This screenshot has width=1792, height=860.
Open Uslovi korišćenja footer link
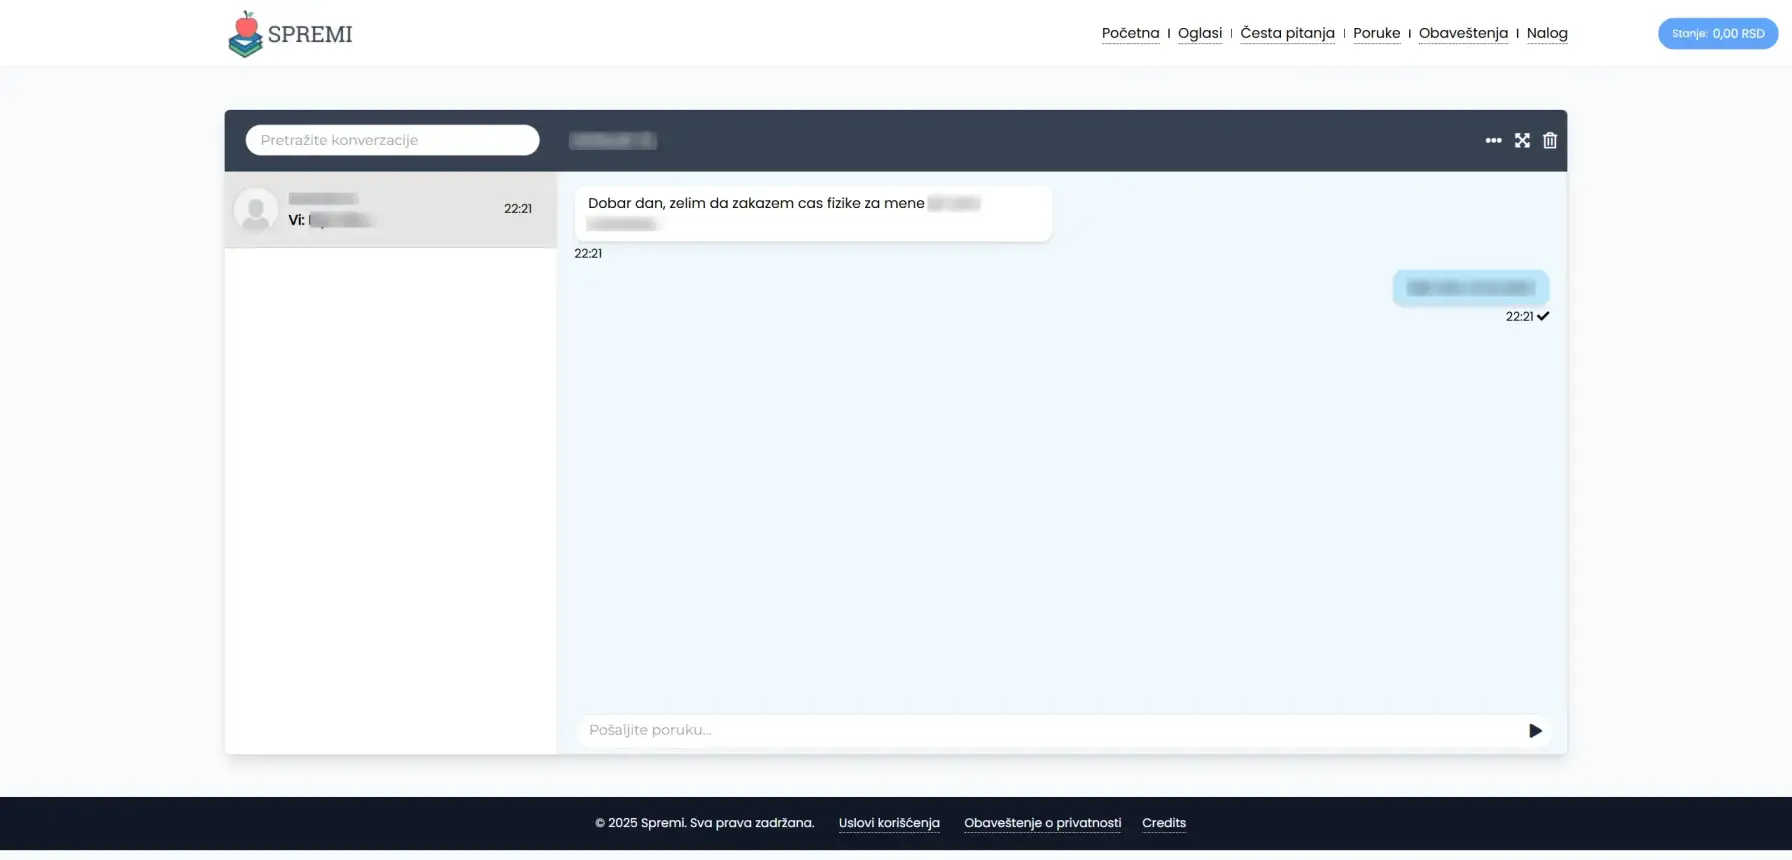click(889, 823)
